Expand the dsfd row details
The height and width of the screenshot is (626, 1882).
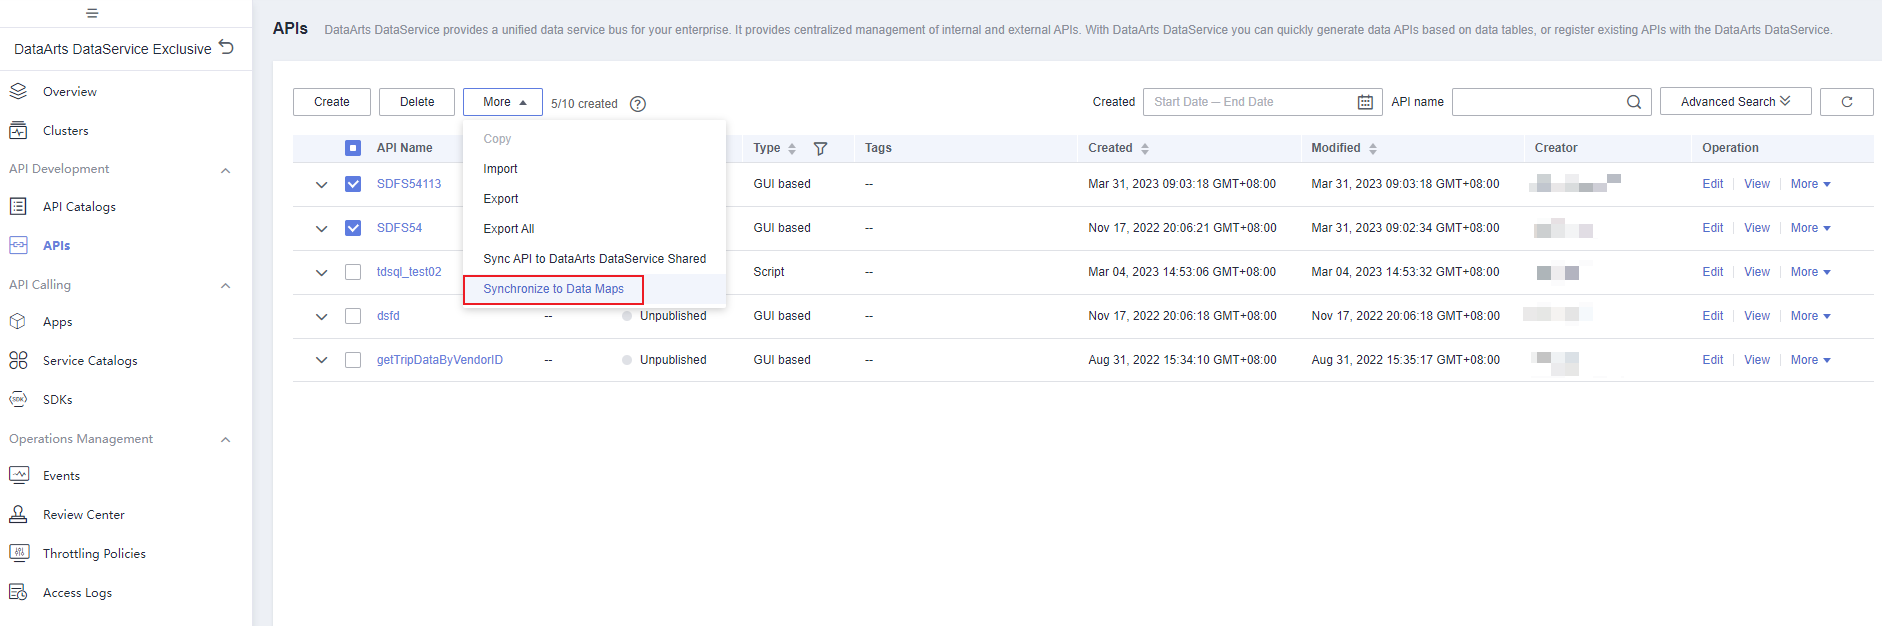point(321,317)
